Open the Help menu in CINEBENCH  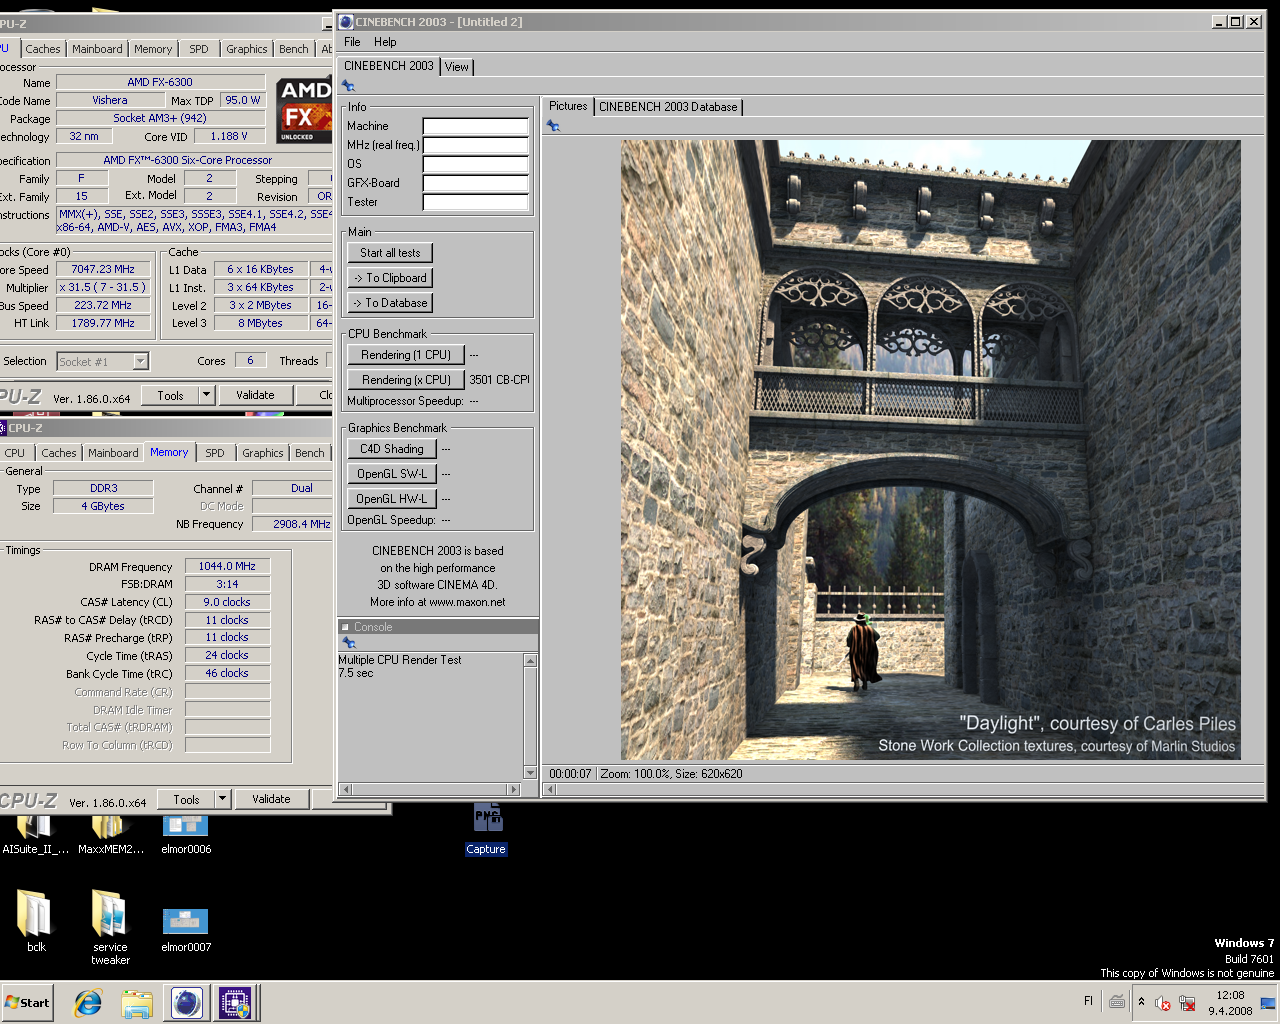pyautogui.click(x=385, y=42)
